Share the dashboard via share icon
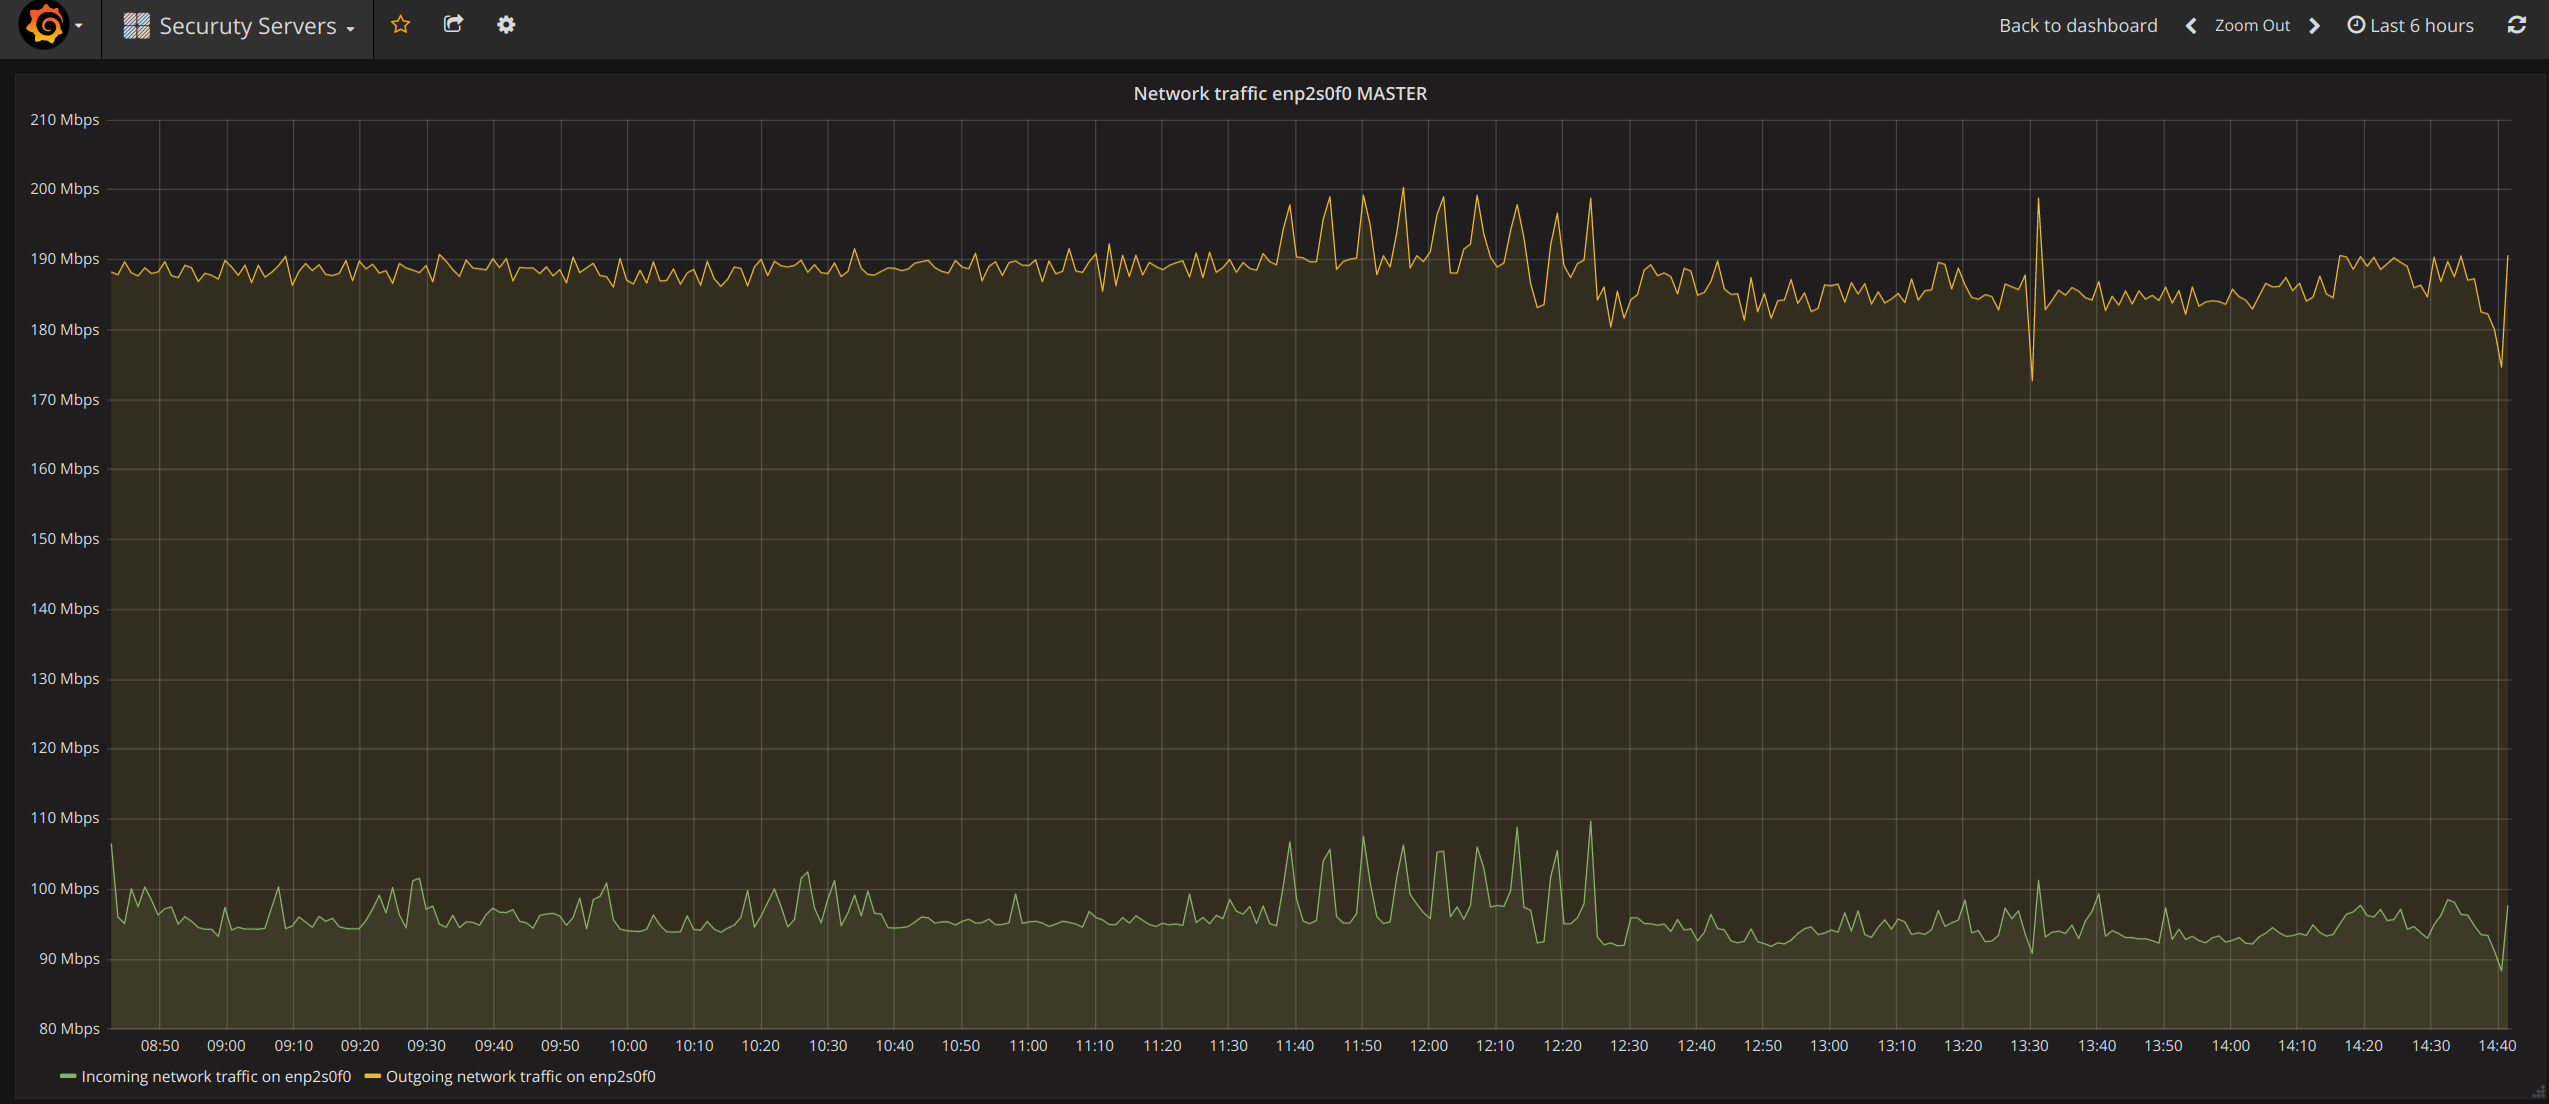This screenshot has height=1104, width=2549. [453, 24]
